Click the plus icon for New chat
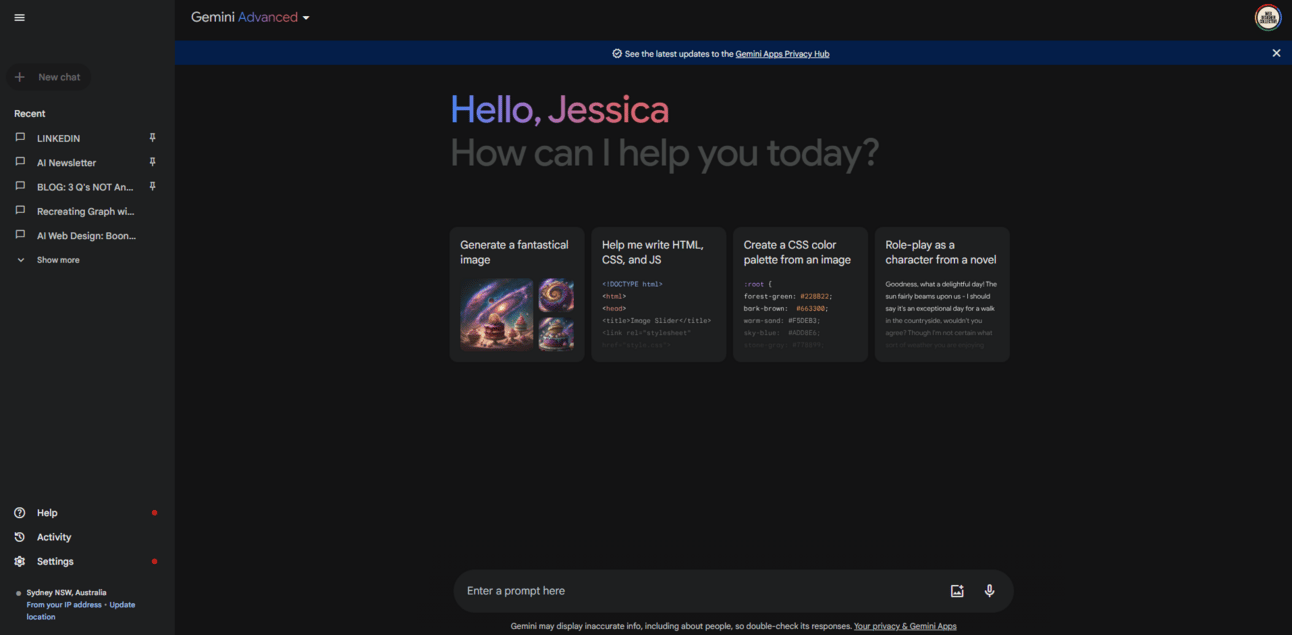Image resolution: width=1292 pixels, height=635 pixels. tap(19, 77)
